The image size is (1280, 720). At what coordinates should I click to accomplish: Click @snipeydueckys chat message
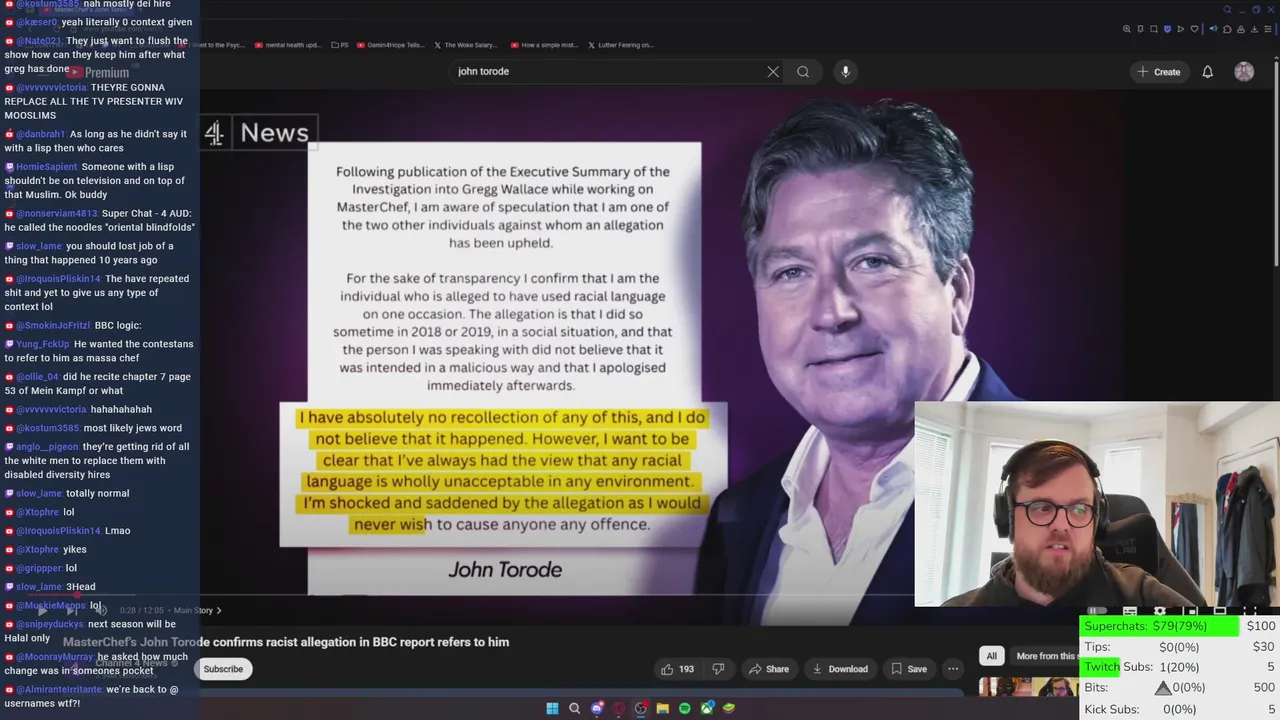click(96, 631)
